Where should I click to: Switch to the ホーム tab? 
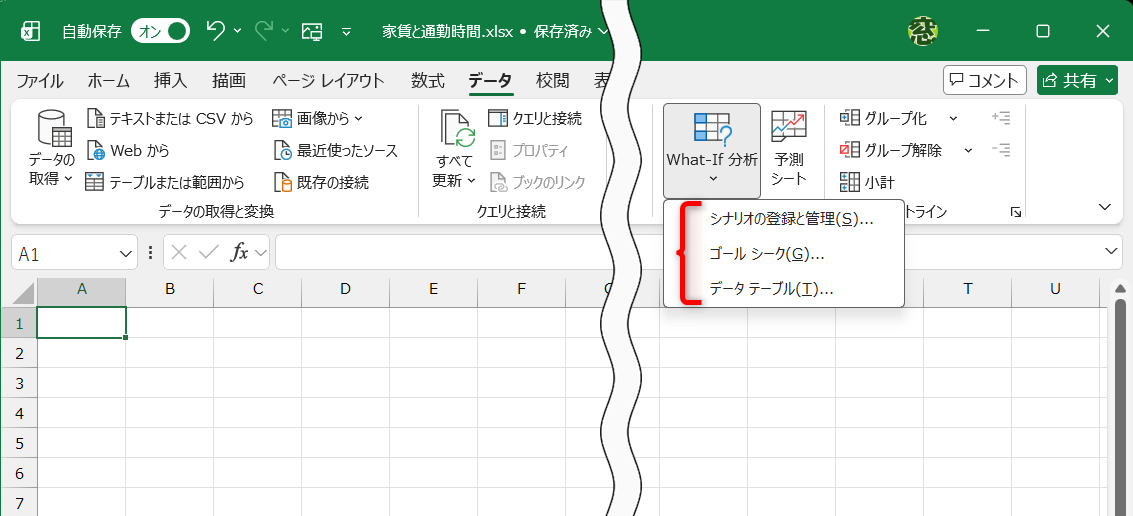coord(108,80)
